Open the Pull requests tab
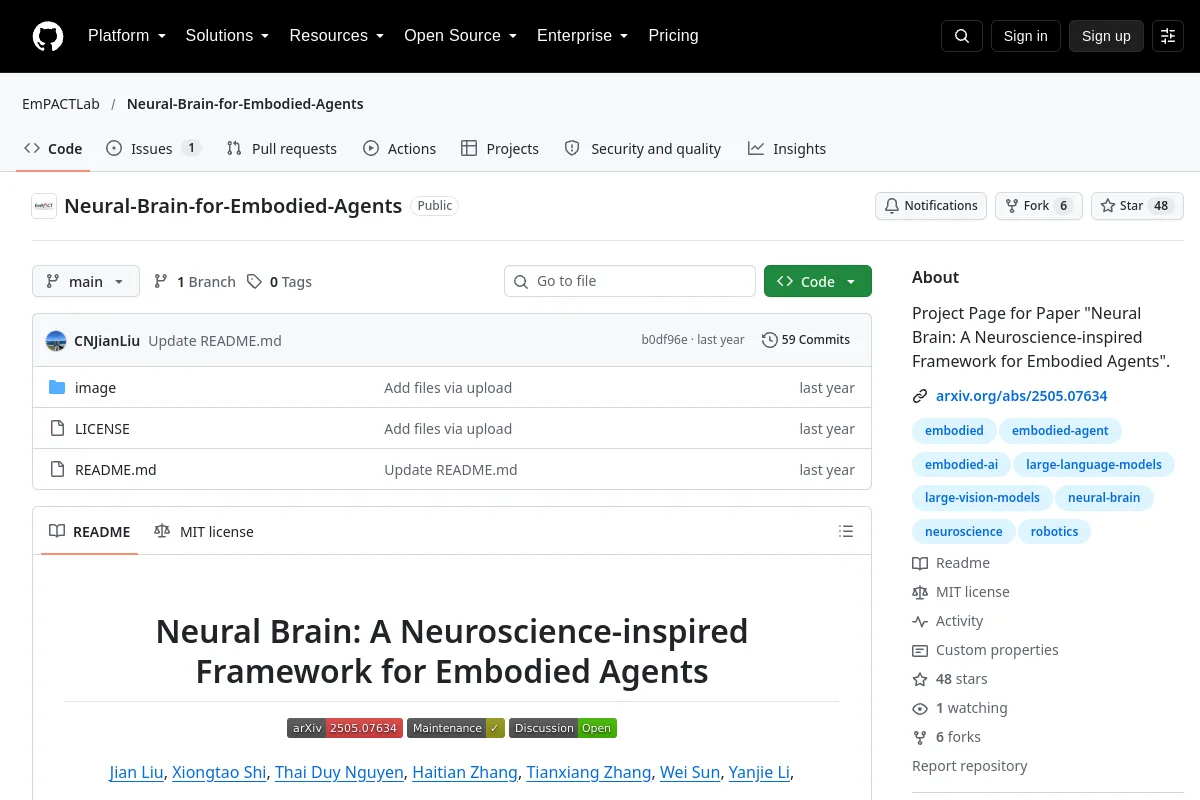Viewport: 1200px width, 800px height. tap(282, 149)
